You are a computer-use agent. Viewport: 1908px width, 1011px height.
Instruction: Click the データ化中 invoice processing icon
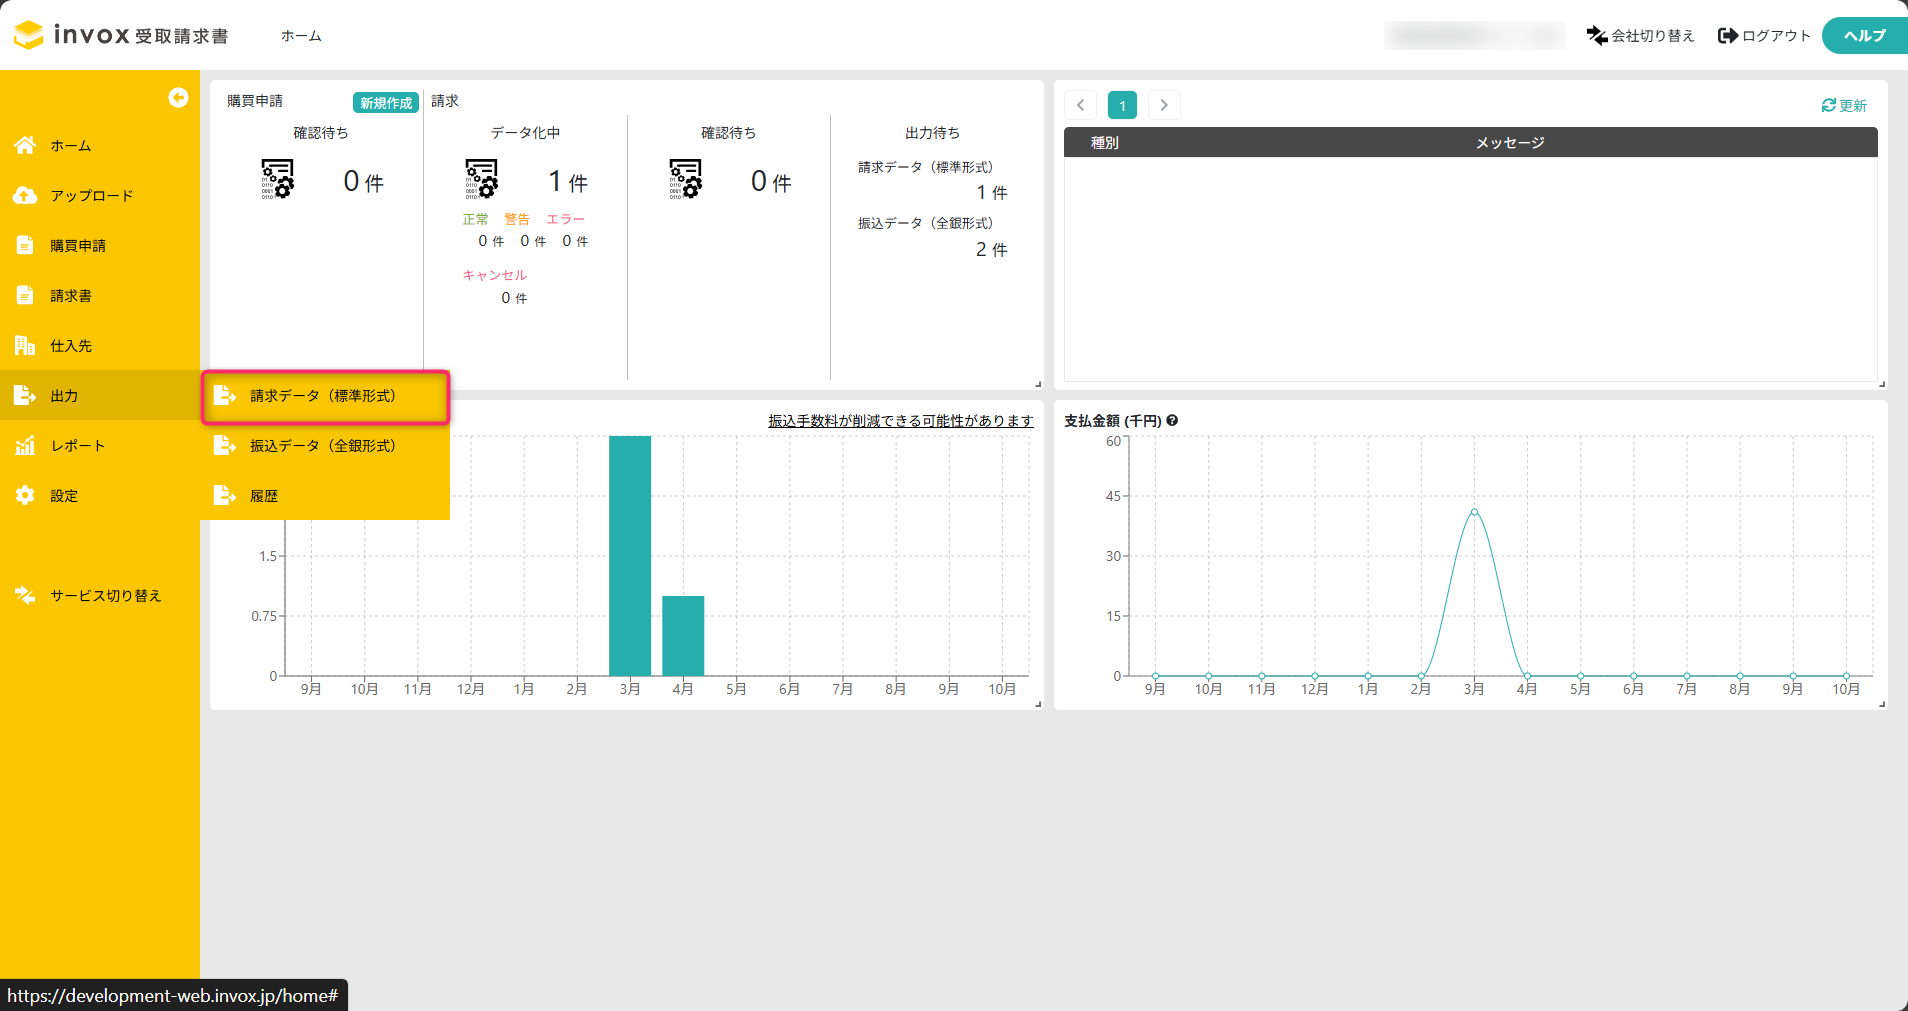[x=482, y=179]
